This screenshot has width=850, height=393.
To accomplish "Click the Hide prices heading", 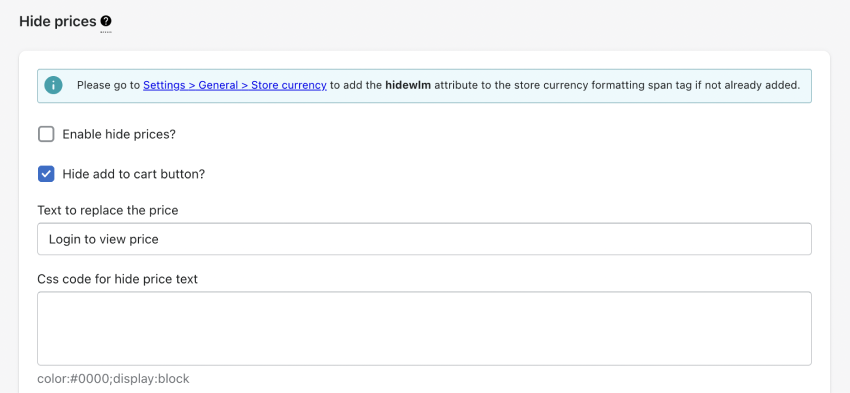I will 57,21.
